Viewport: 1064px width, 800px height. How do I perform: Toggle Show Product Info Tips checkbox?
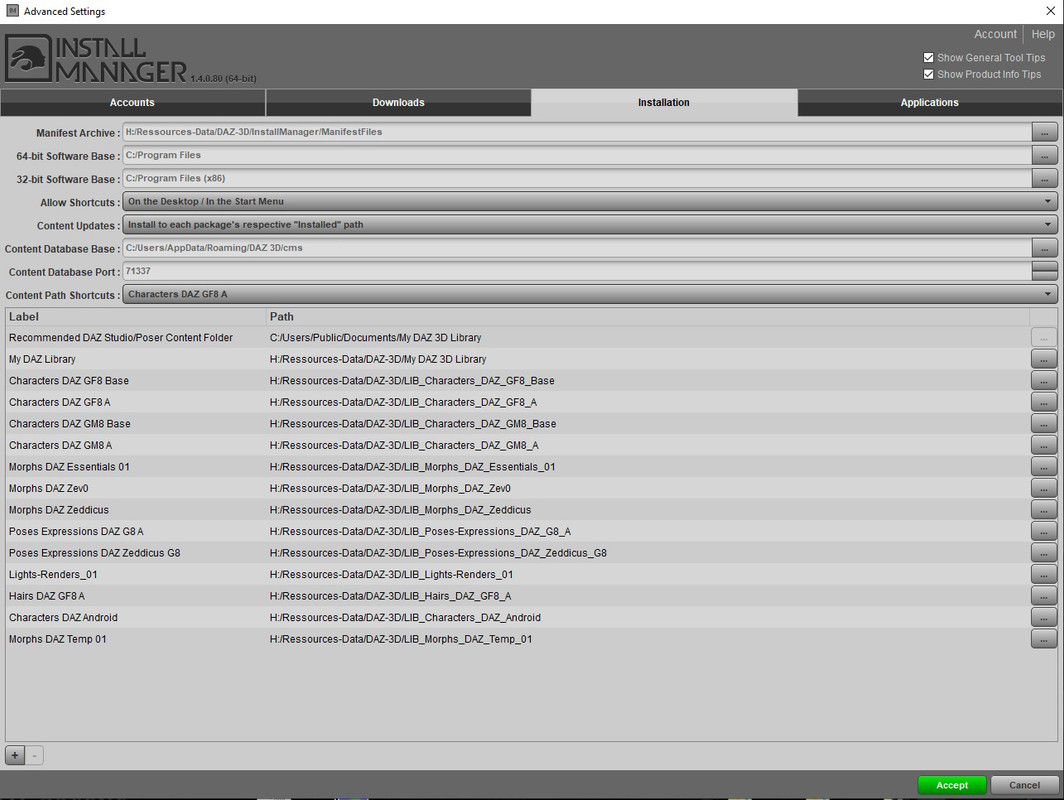point(928,74)
